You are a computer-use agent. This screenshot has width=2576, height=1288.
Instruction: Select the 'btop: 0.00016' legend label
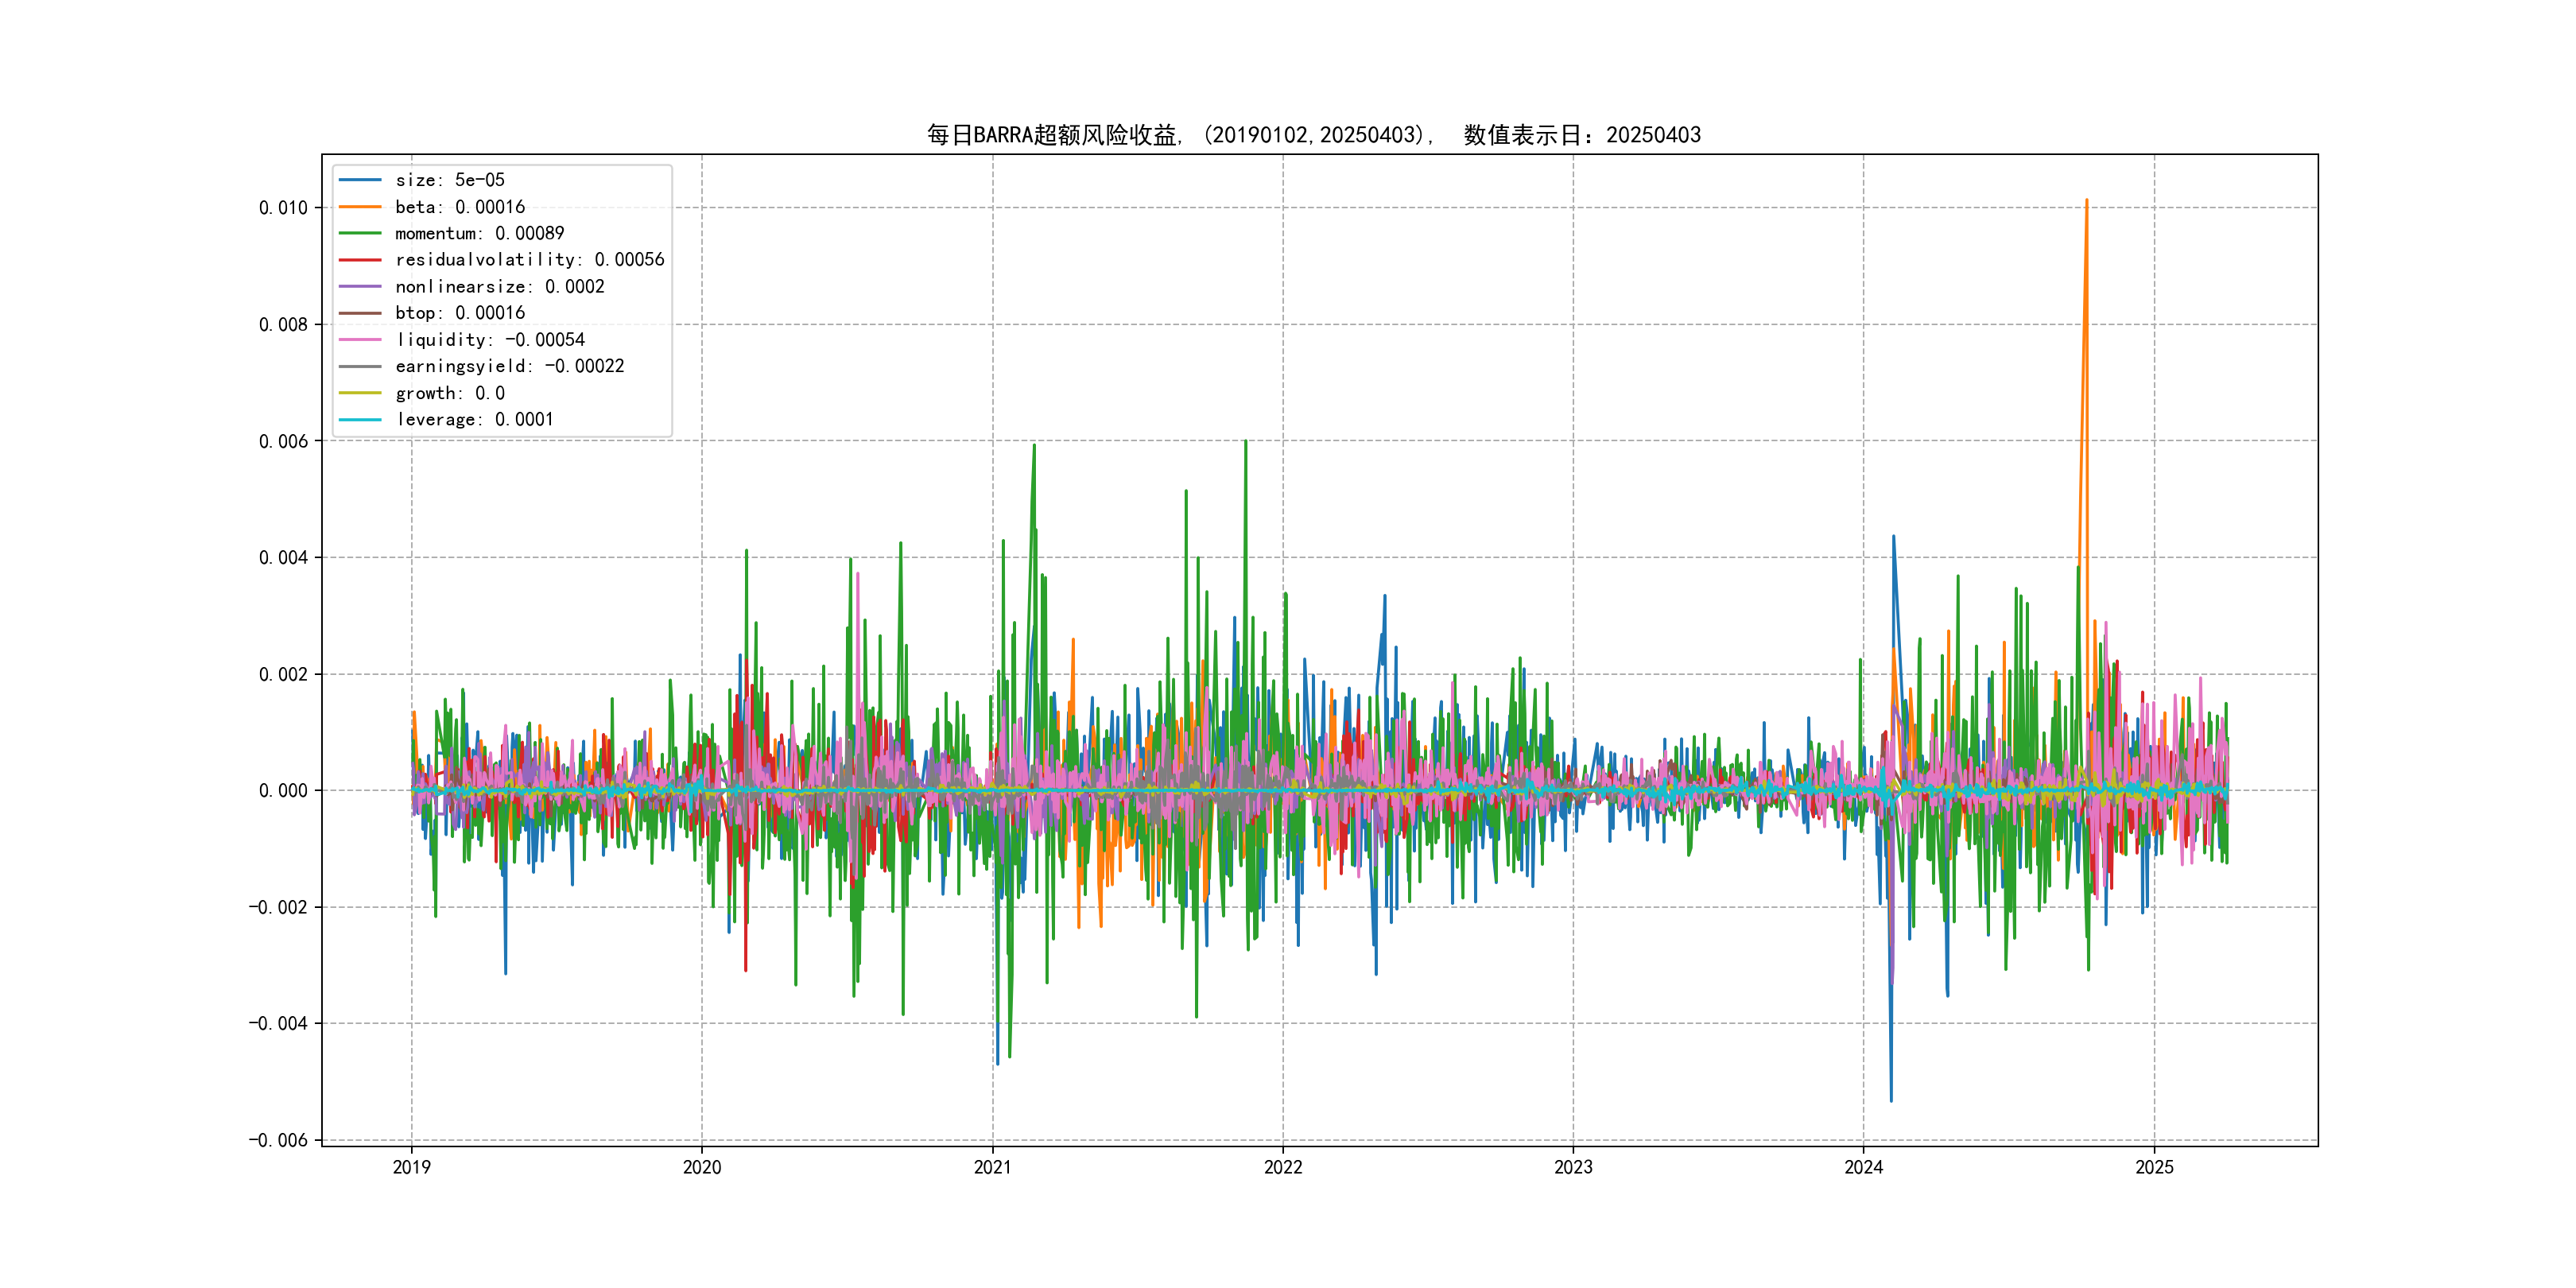pyautogui.click(x=460, y=313)
